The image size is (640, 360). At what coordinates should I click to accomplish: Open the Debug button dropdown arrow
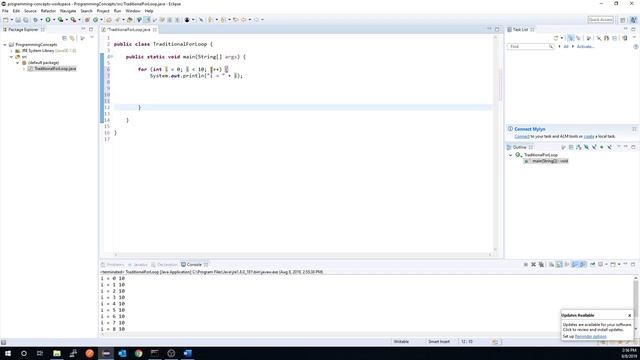tap(41, 20)
